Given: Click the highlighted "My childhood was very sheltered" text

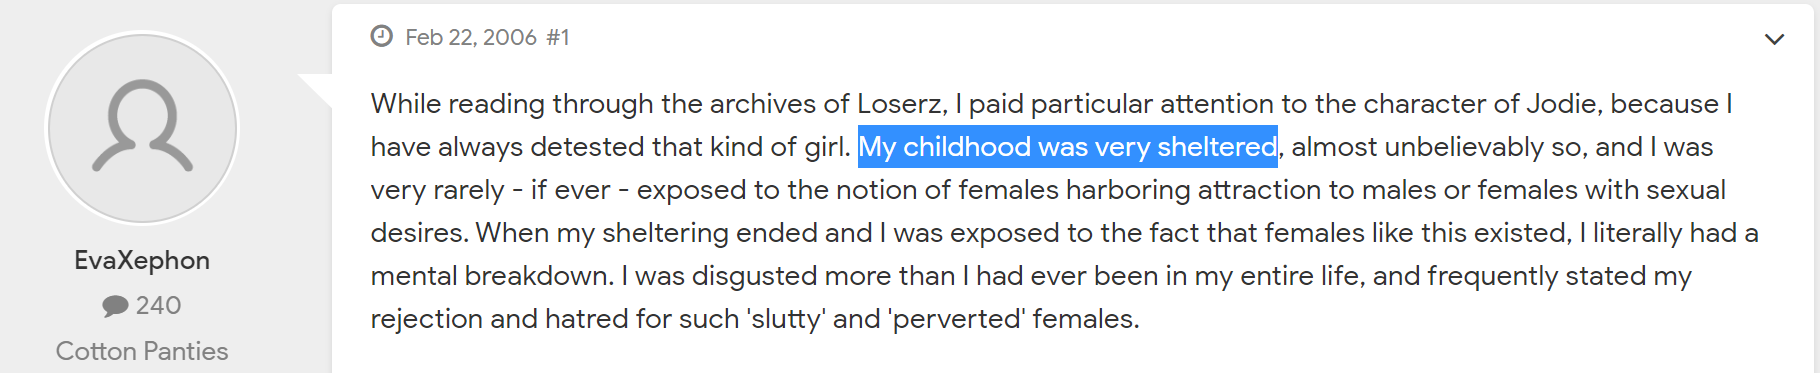Looking at the screenshot, I should pyautogui.click(x=1068, y=147).
